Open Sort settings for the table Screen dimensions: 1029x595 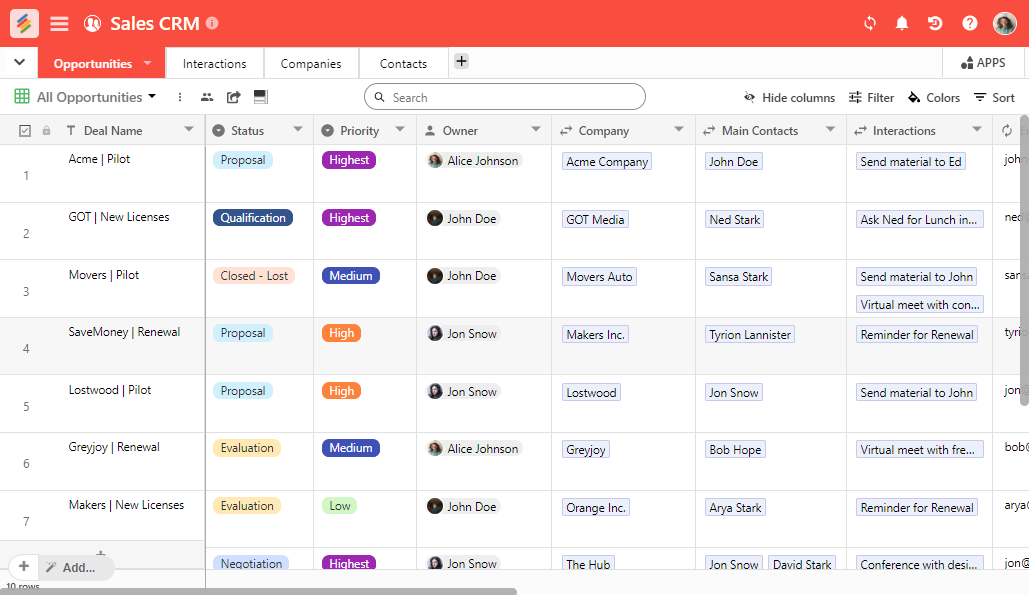coord(997,98)
